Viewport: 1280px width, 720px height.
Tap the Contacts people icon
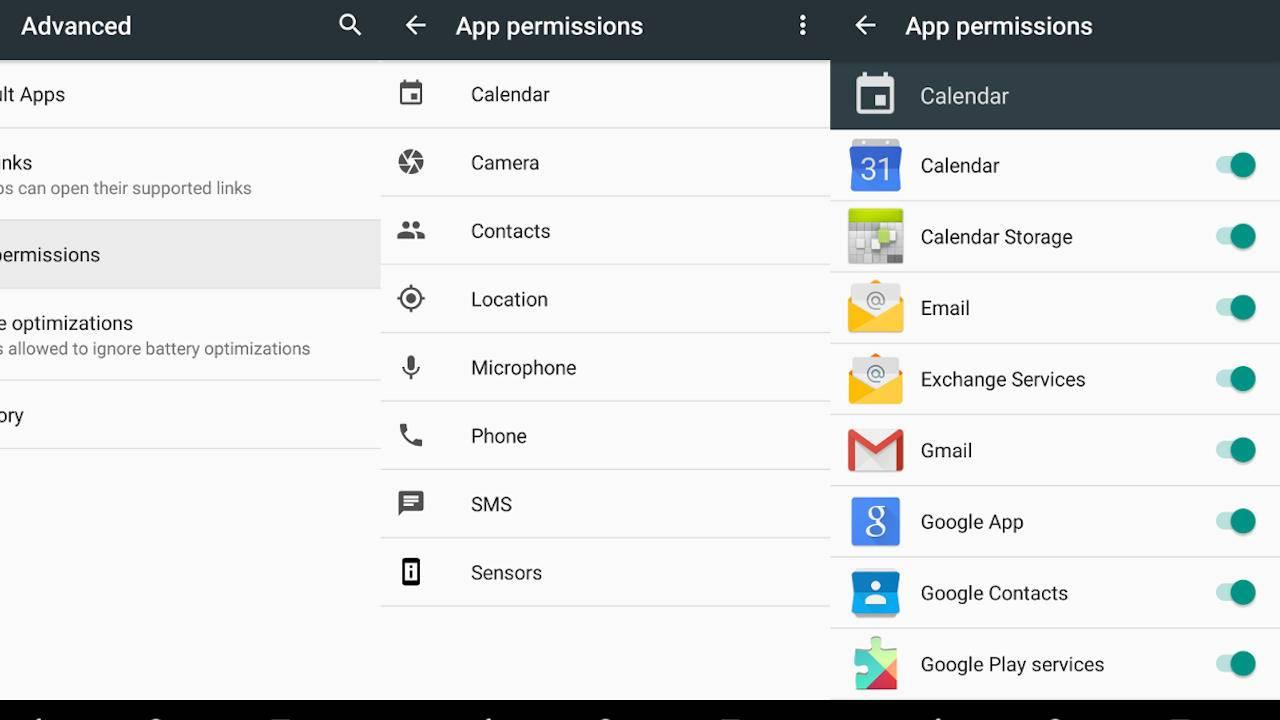click(411, 230)
